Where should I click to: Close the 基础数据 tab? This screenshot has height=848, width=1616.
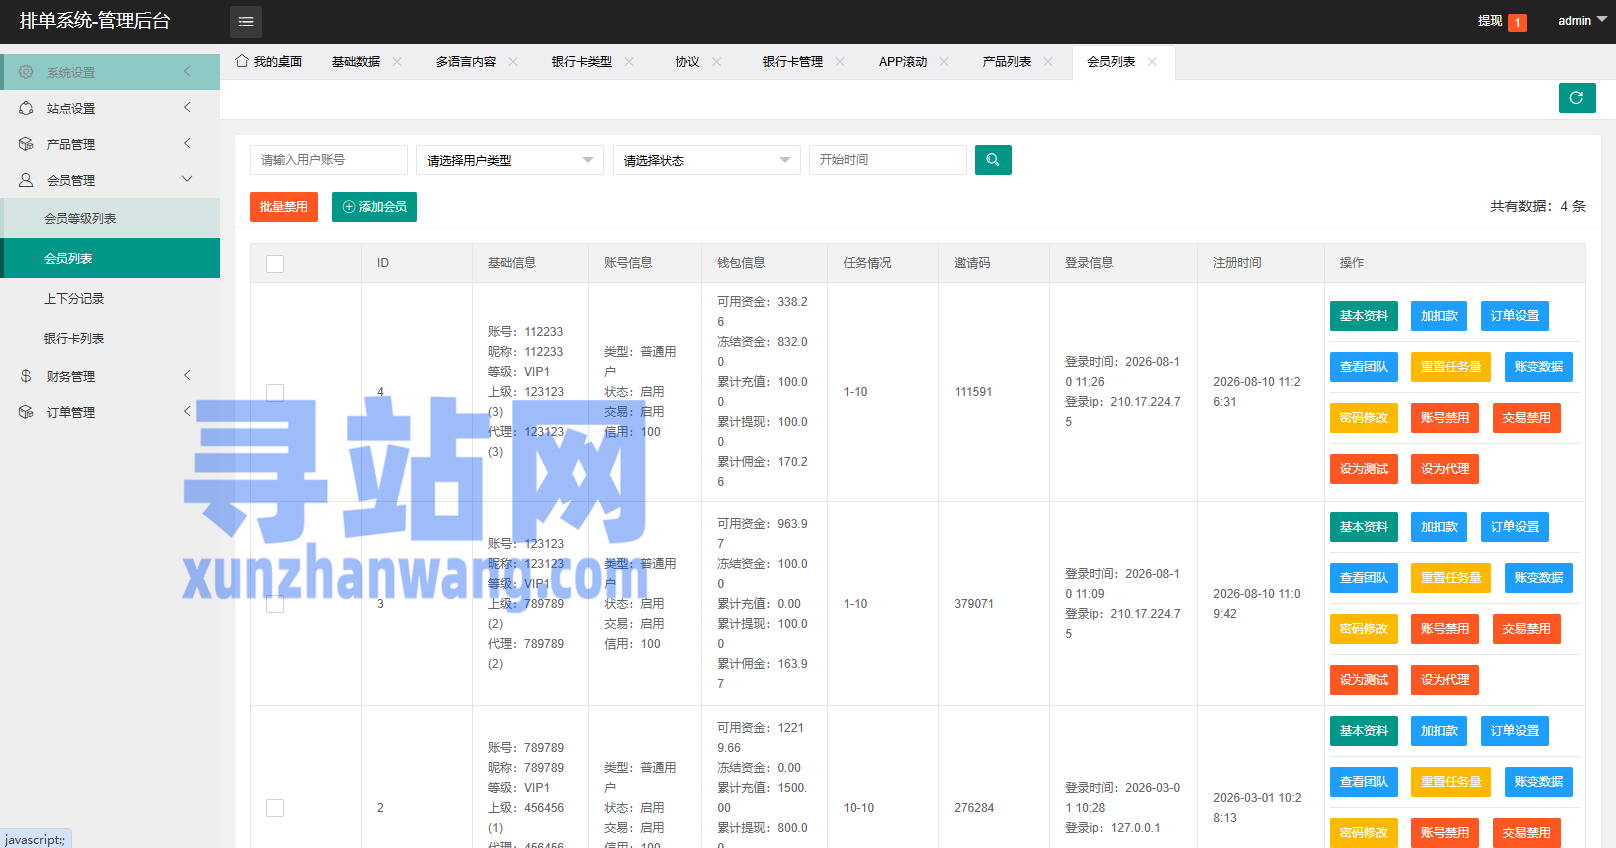397,62
